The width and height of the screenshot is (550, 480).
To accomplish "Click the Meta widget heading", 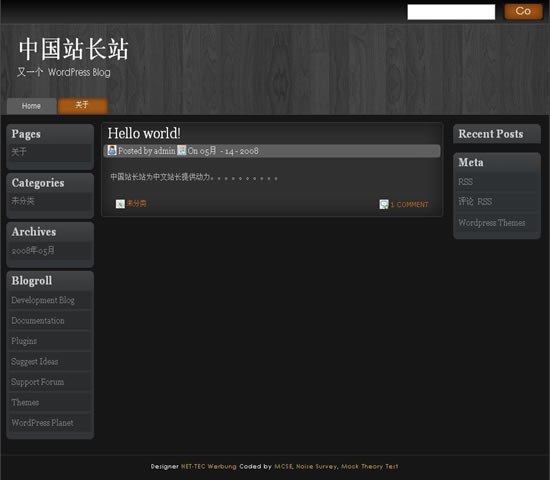I will point(471,162).
